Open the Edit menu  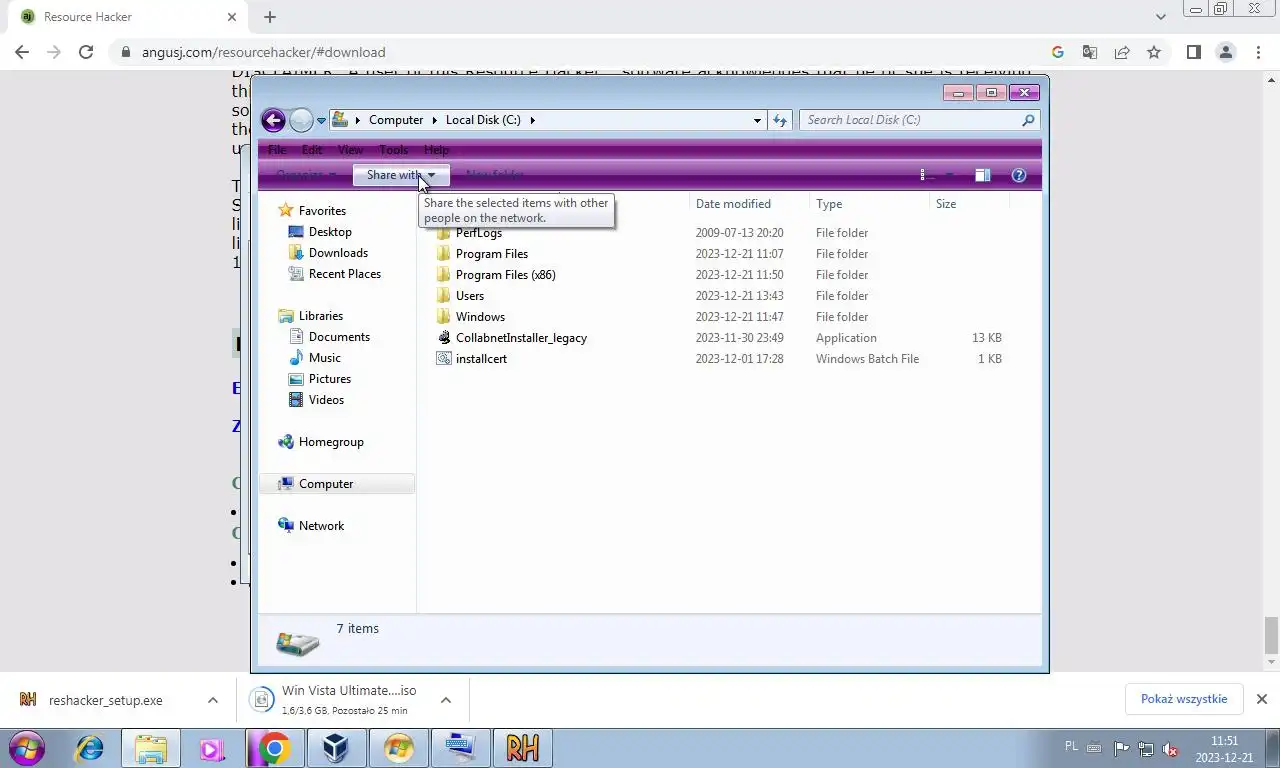pos(312,150)
